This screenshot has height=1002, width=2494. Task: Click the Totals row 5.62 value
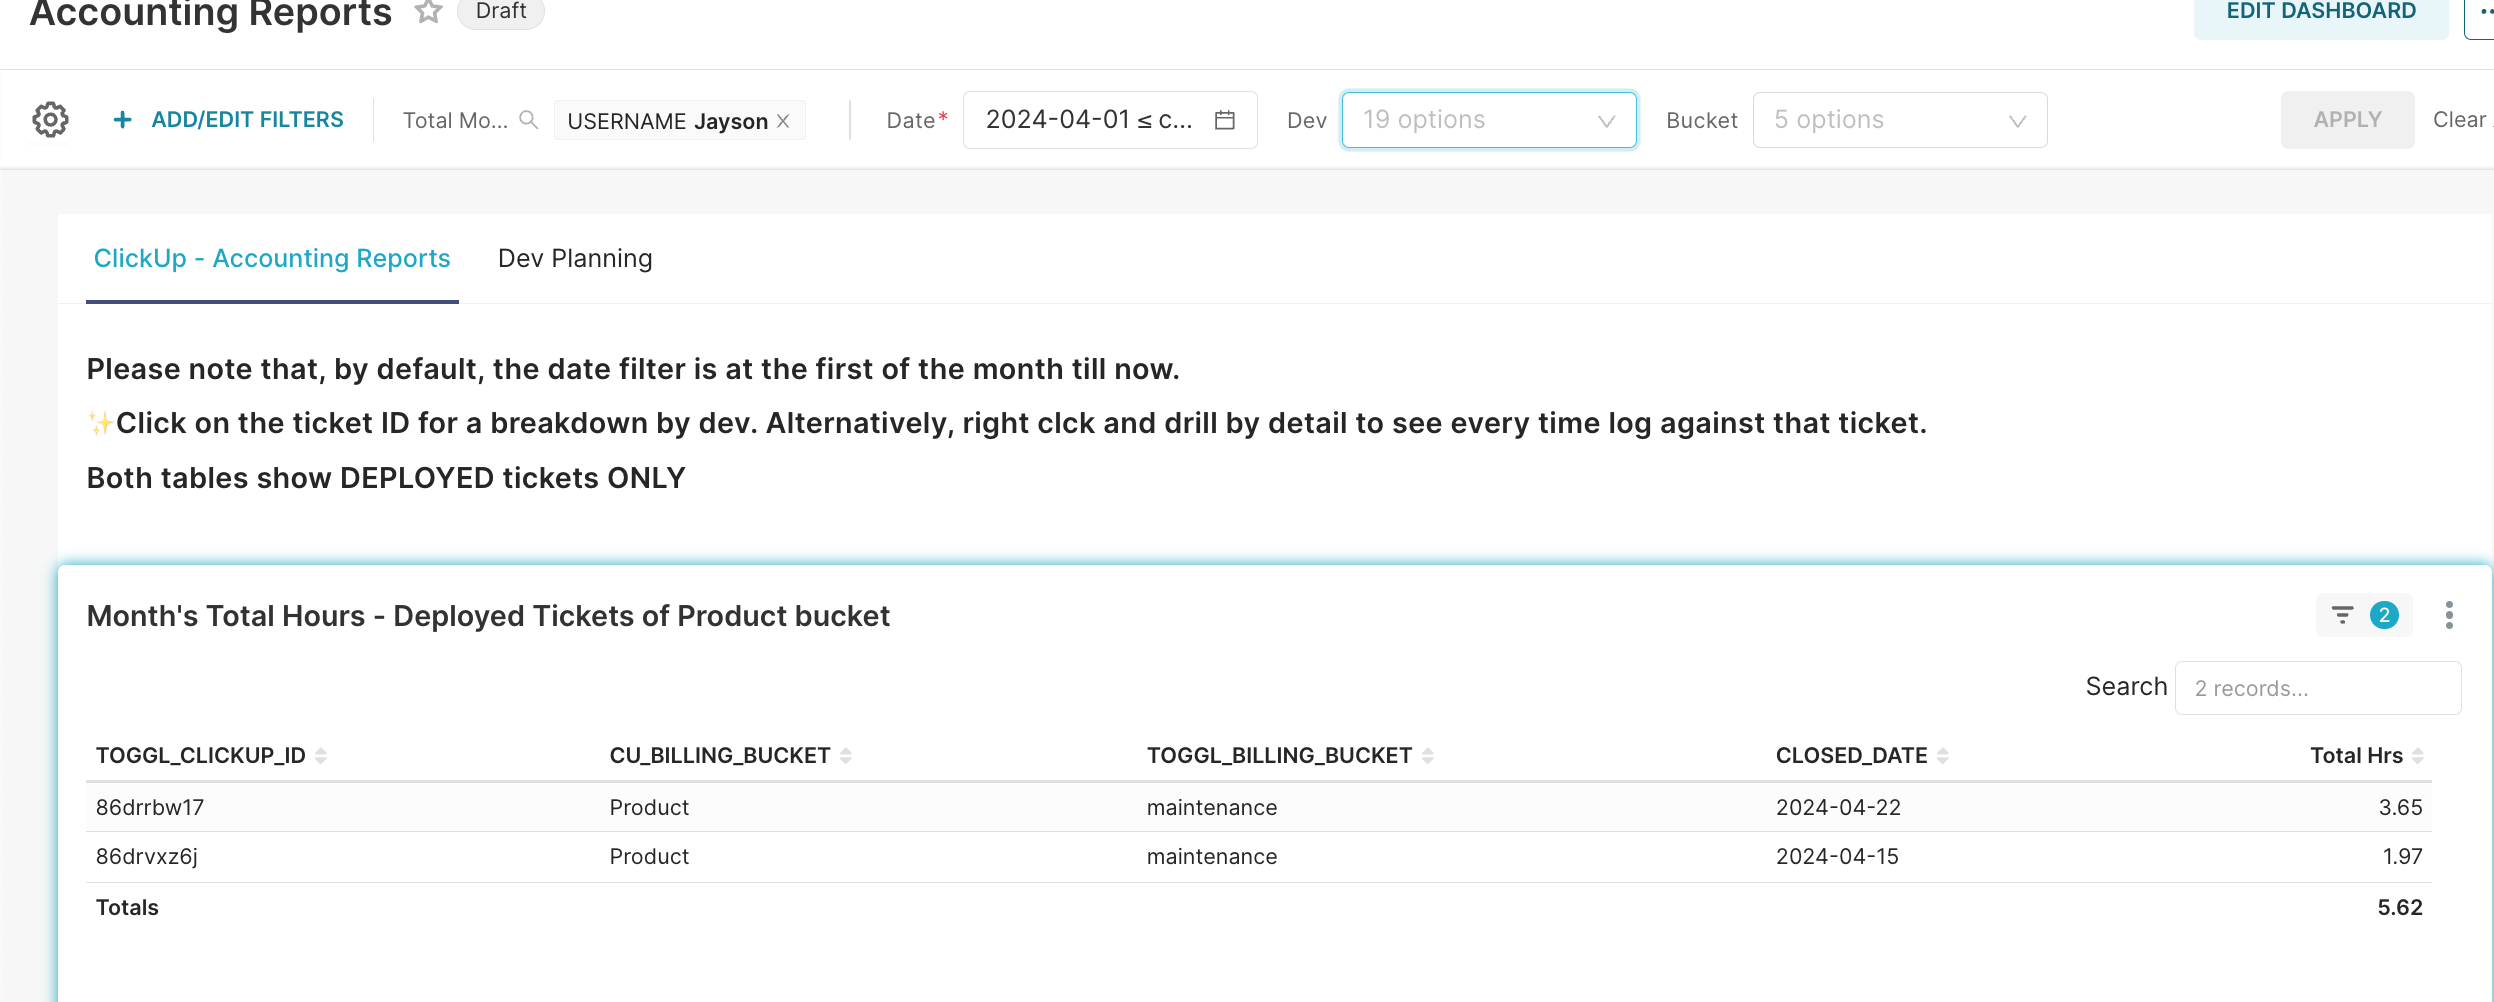(x=2400, y=908)
